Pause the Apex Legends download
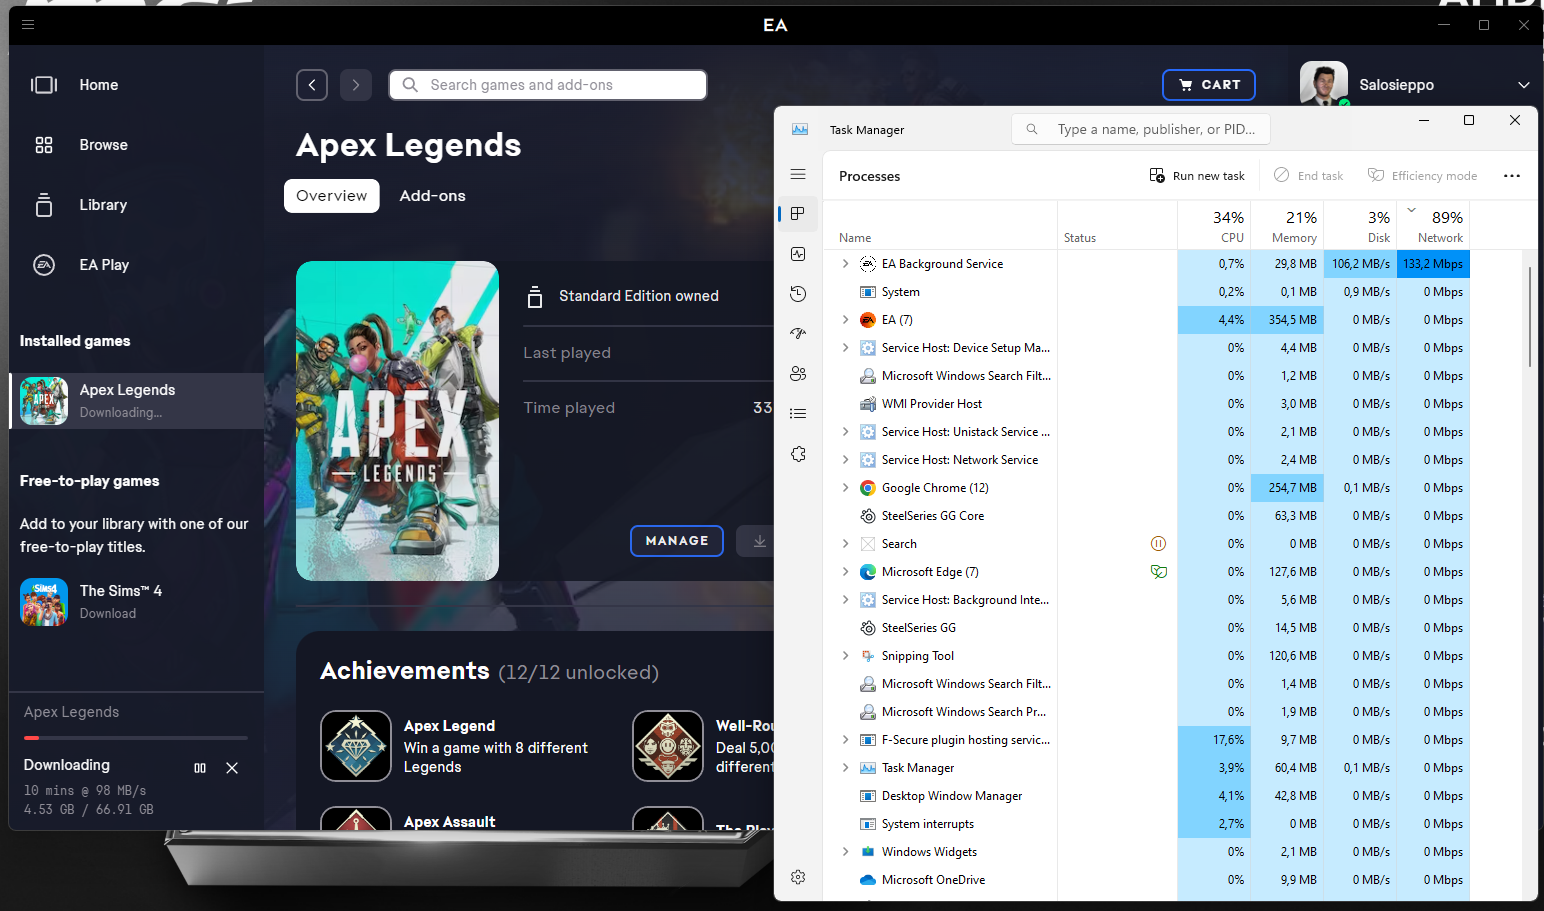This screenshot has height=911, width=1544. [200, 768]
